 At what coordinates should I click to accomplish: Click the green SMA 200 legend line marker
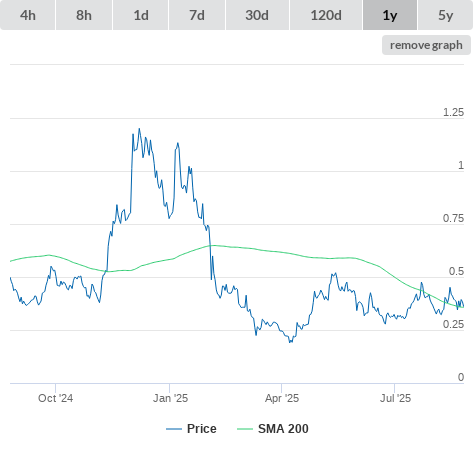tap(245, 429)
